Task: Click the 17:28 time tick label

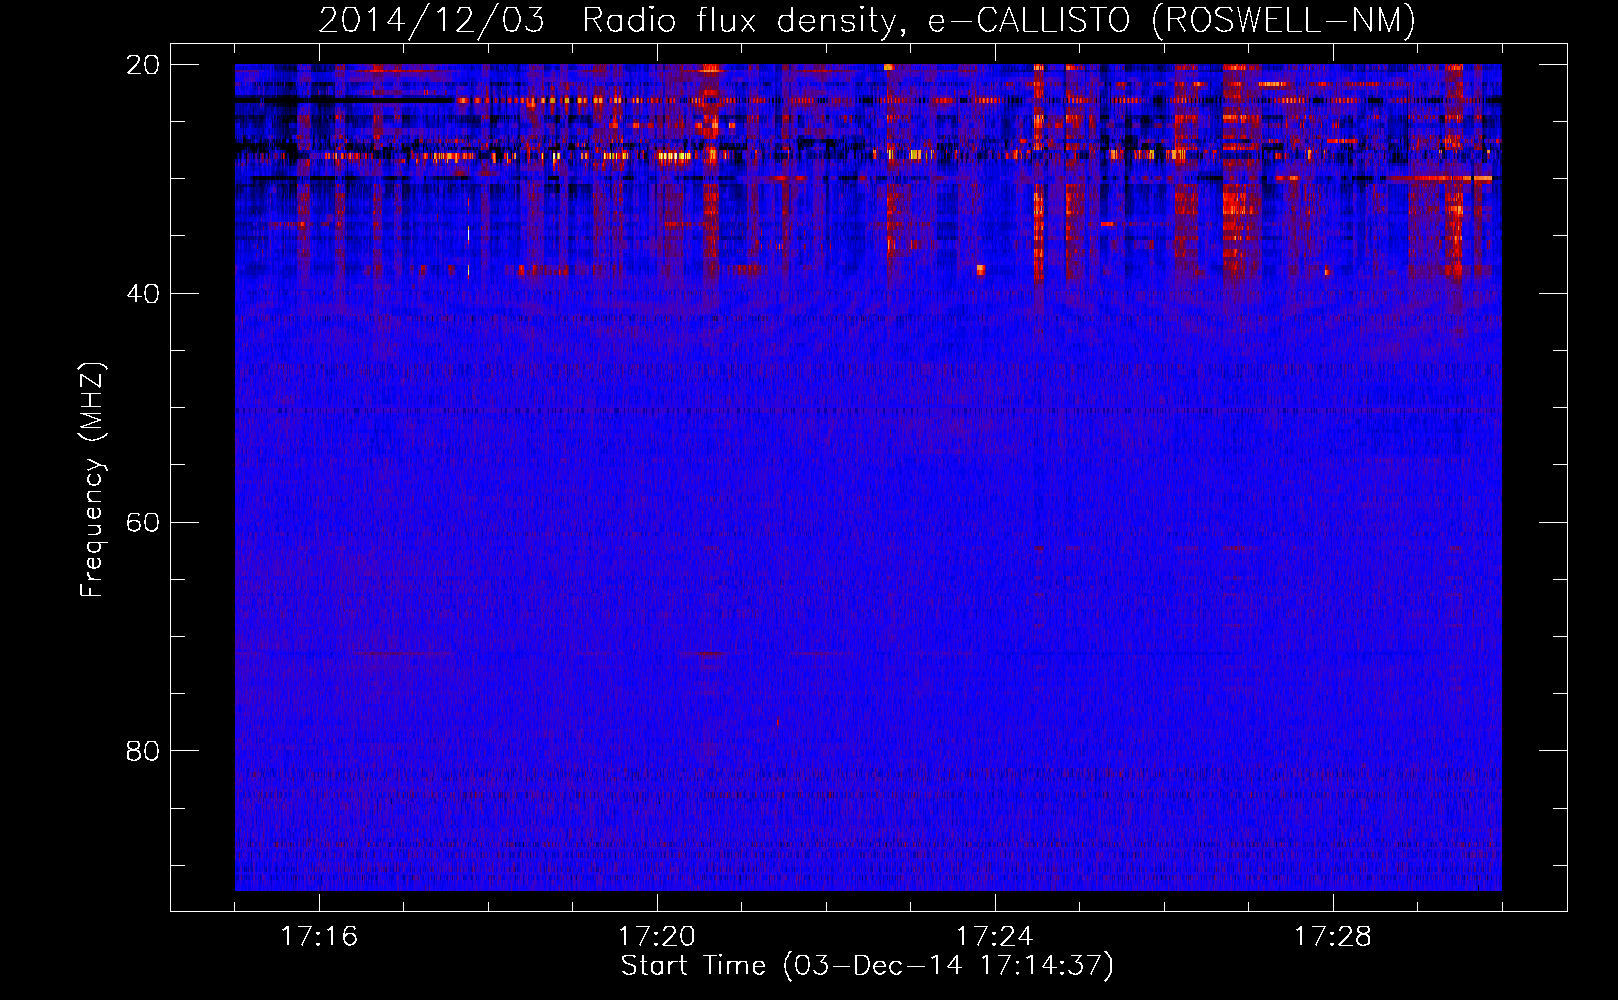Action: pos(1333,937)
